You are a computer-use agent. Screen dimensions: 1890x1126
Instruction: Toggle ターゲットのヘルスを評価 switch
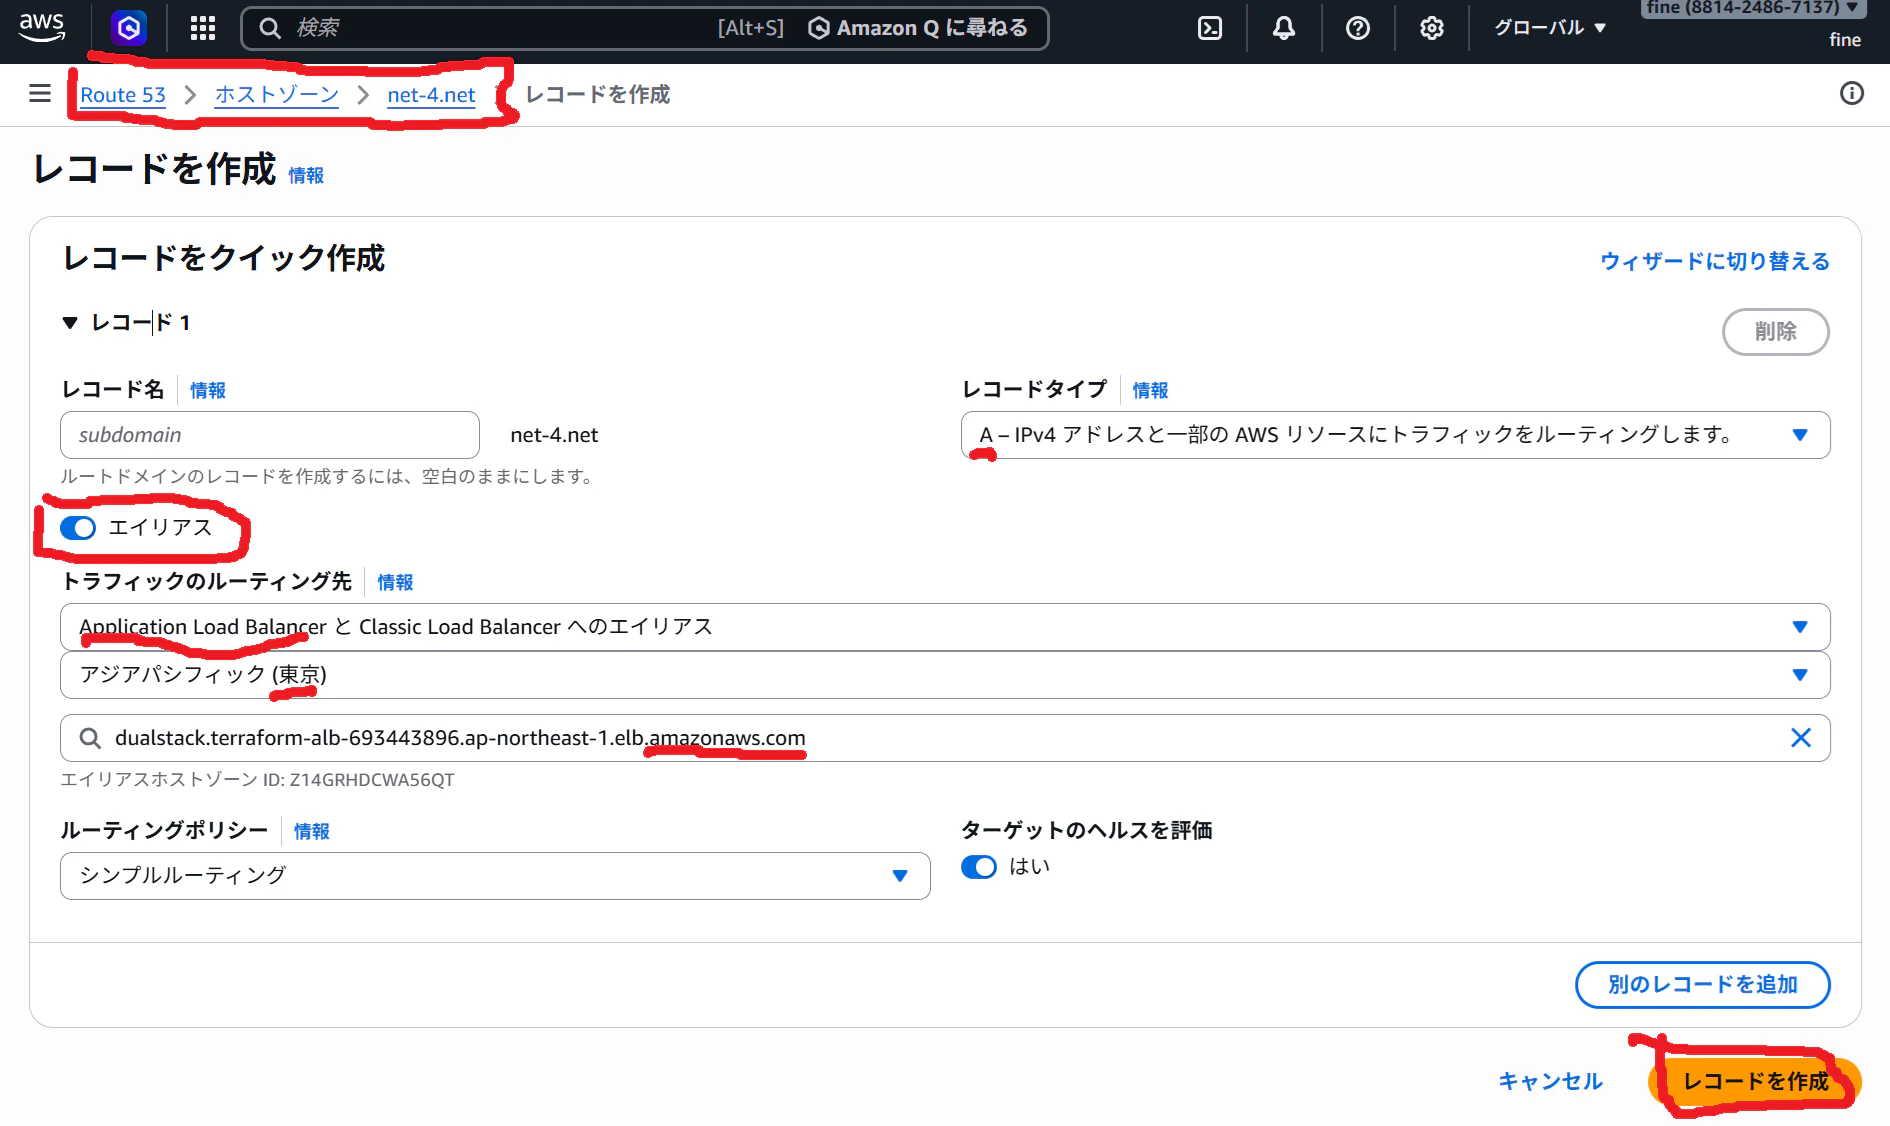pos(979,867)
